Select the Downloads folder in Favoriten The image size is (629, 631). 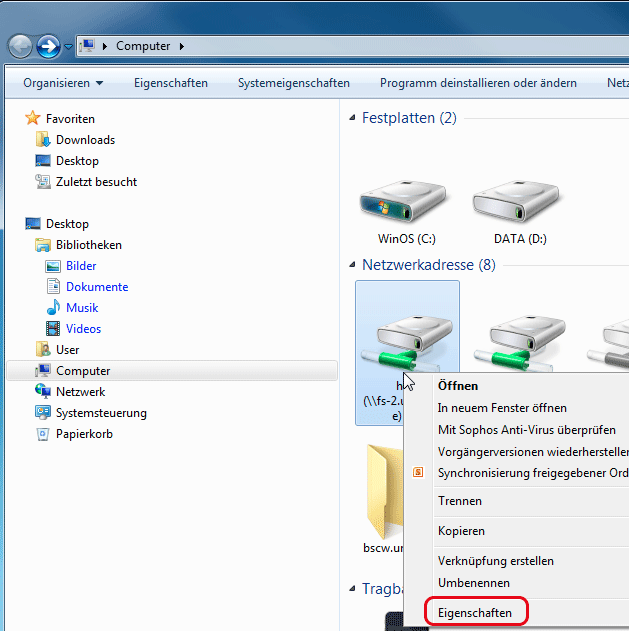tap(85, 140)
